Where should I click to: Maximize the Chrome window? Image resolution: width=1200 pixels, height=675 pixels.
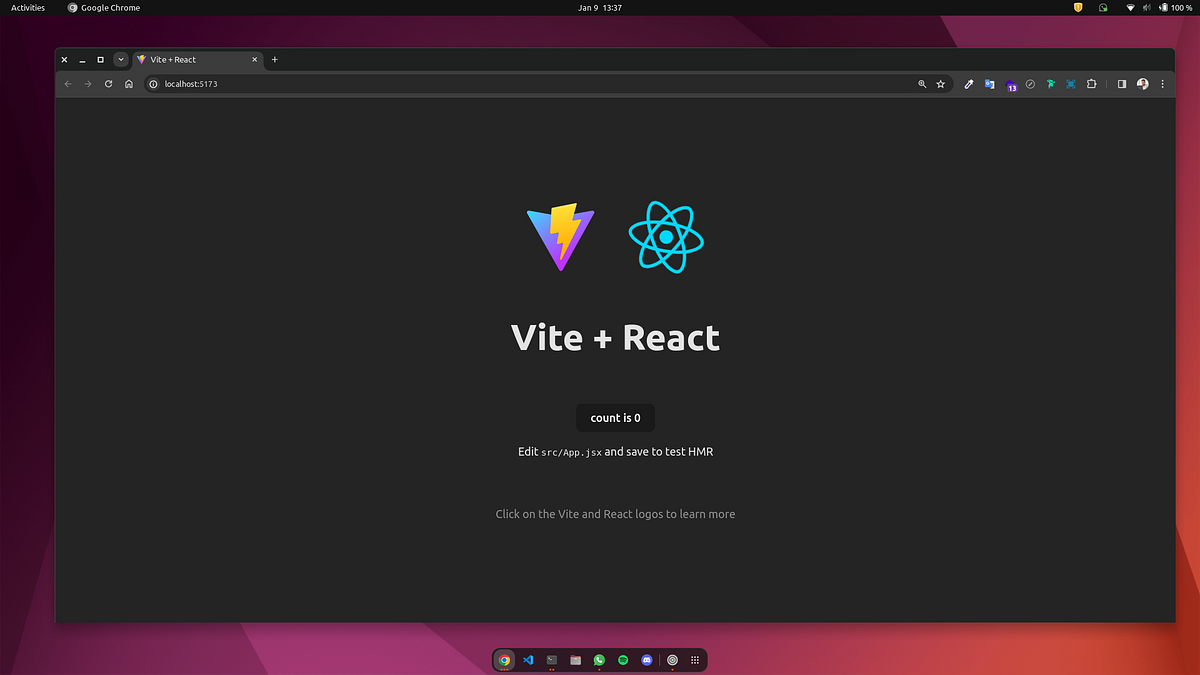pyautogui.click(x=100, y=60)
